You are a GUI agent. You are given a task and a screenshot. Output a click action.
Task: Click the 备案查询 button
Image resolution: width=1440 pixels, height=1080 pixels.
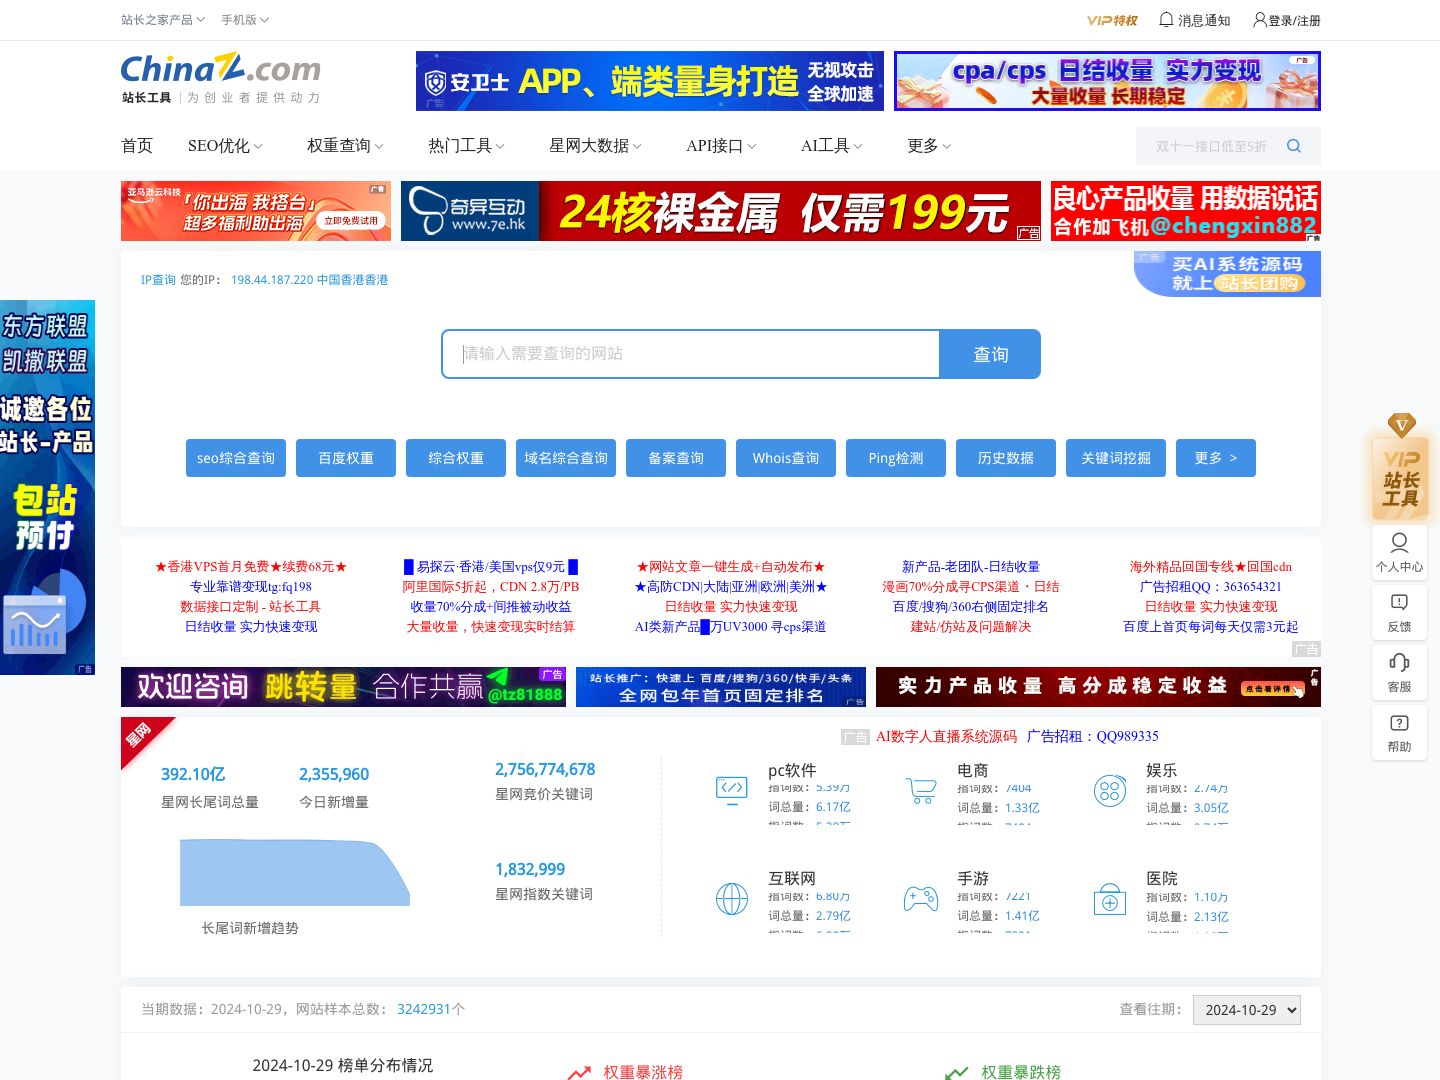(676, 458)
